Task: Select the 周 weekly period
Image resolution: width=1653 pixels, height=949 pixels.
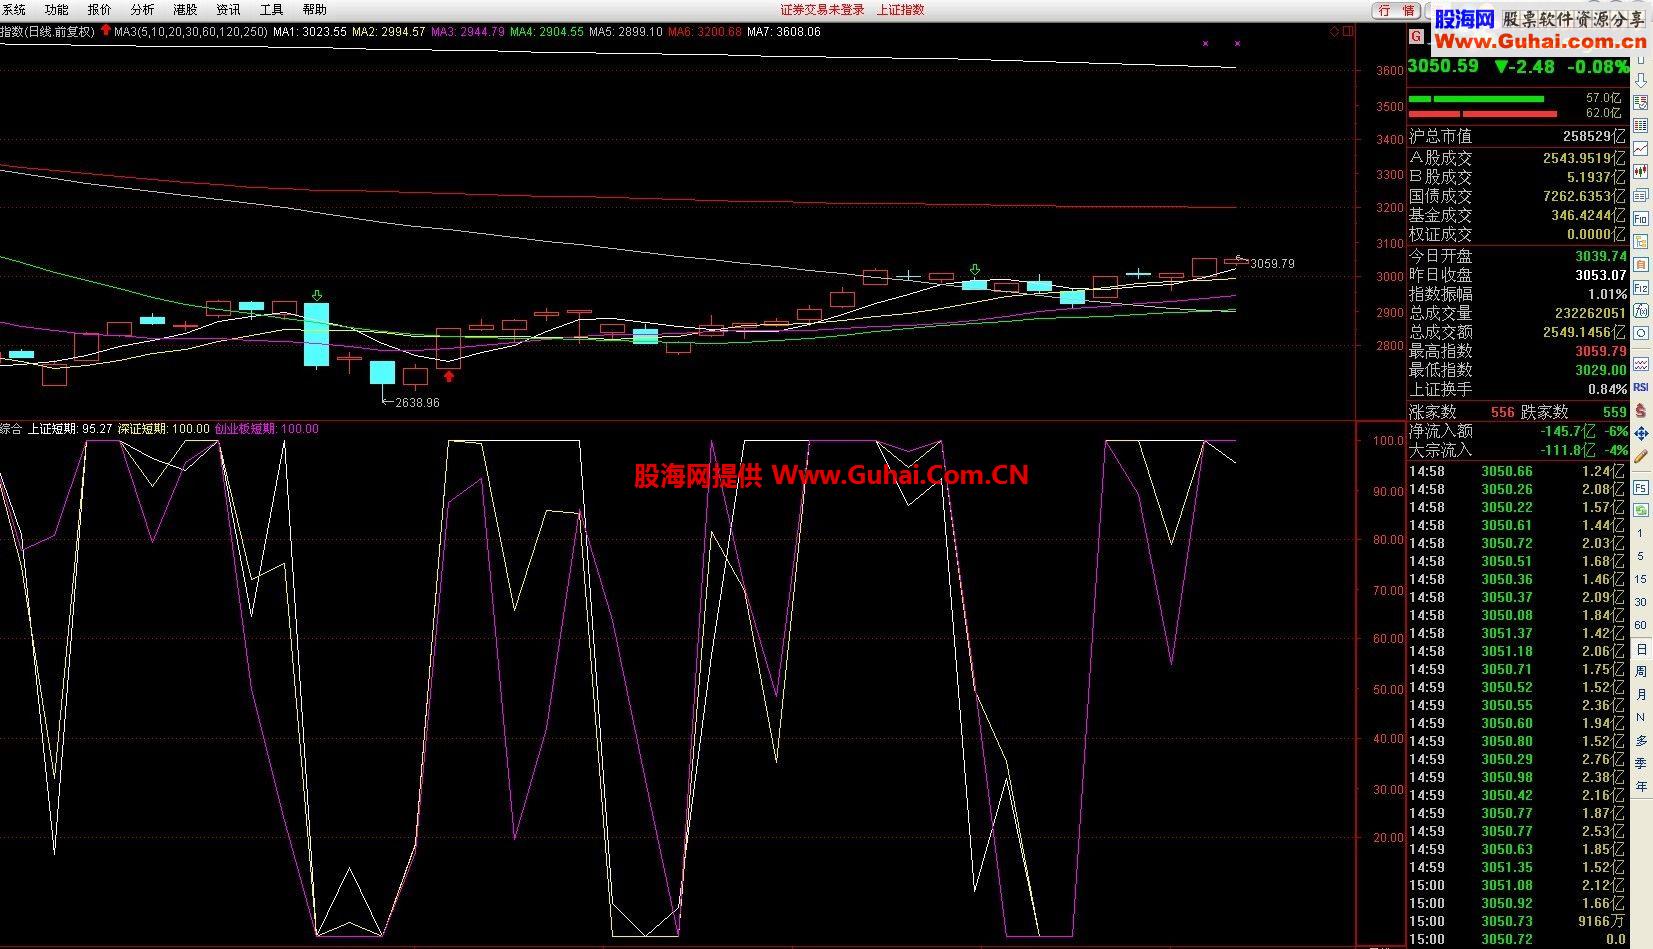Action: [x=1641, y=672]
